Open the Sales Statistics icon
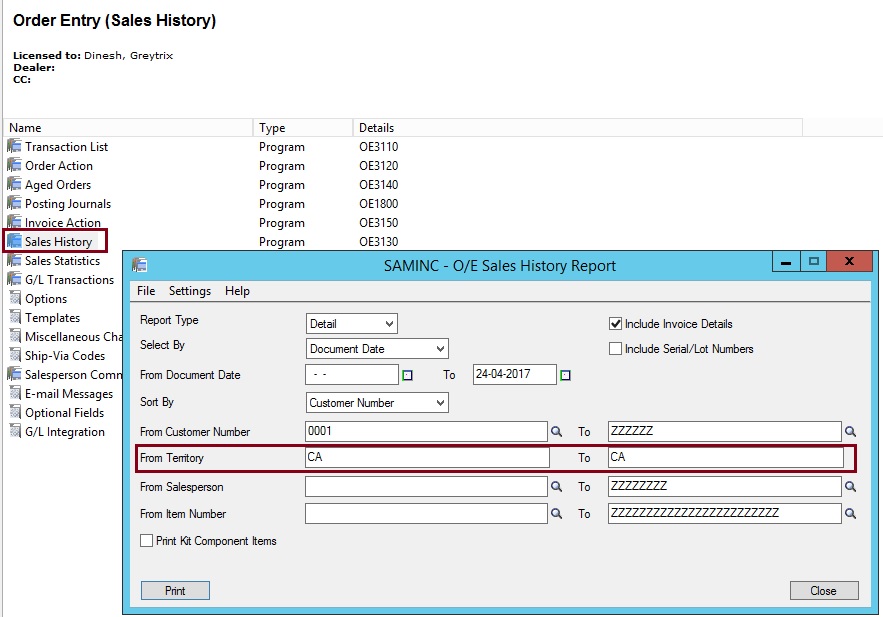 [14, 261]
